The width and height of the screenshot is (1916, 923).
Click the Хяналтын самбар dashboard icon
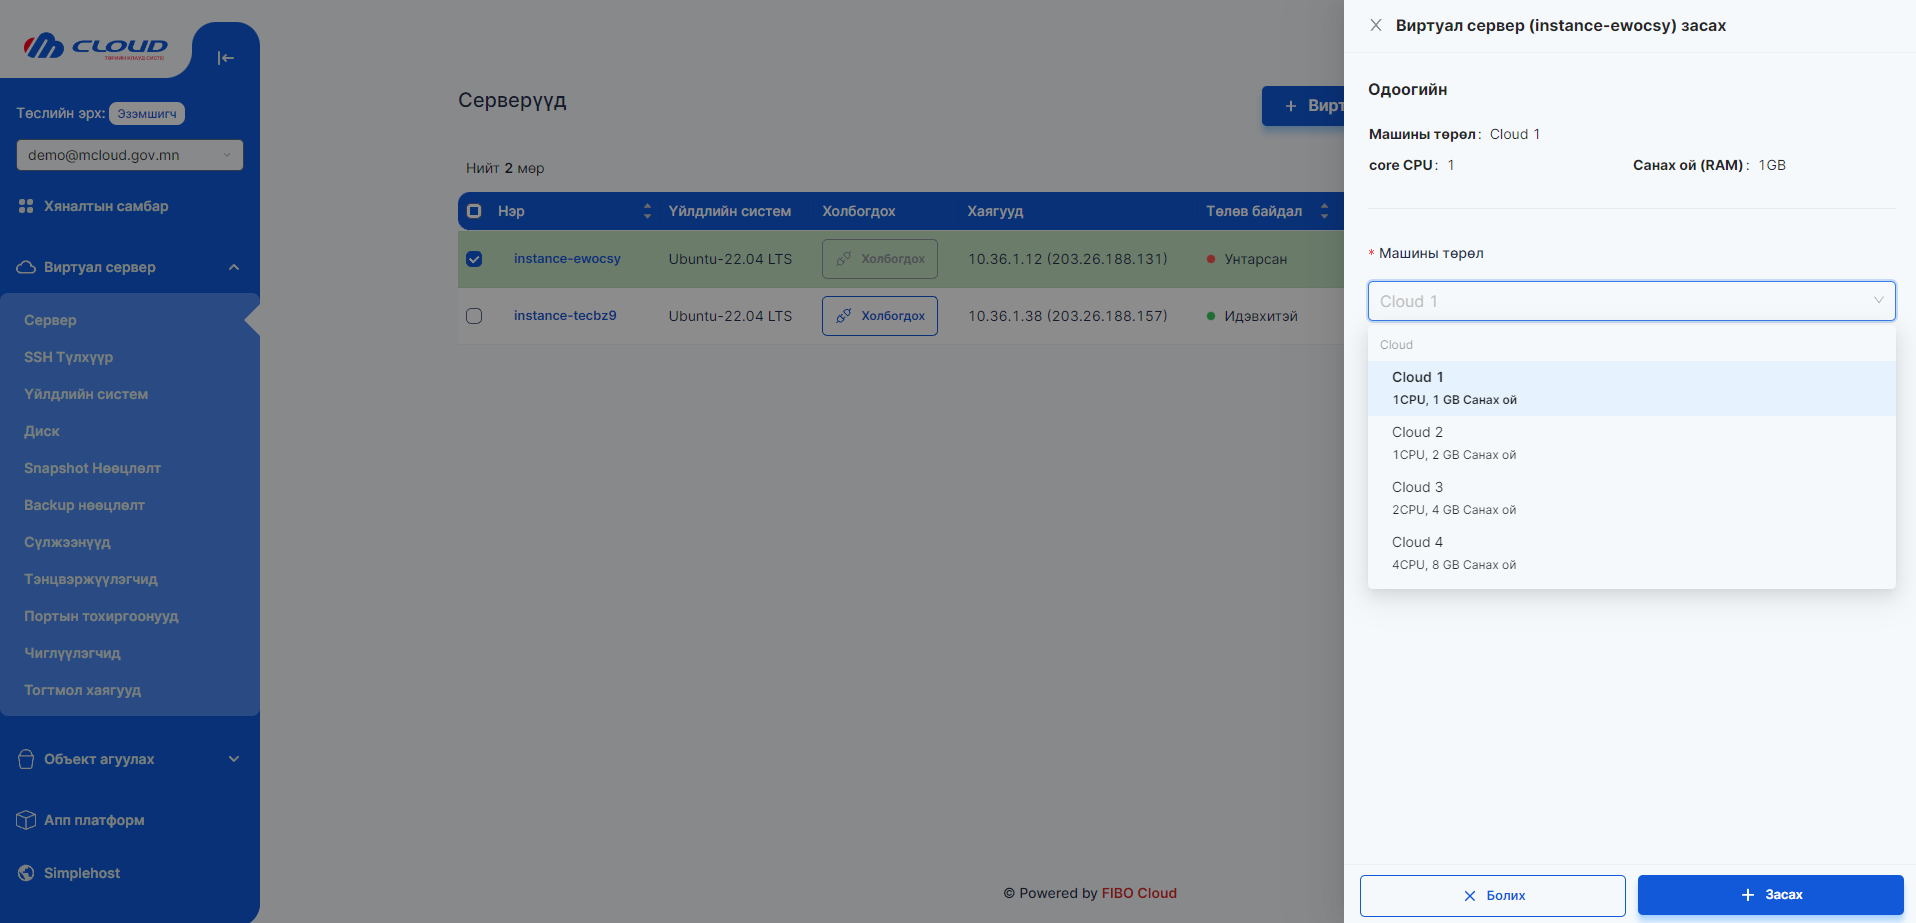[26, 206]
